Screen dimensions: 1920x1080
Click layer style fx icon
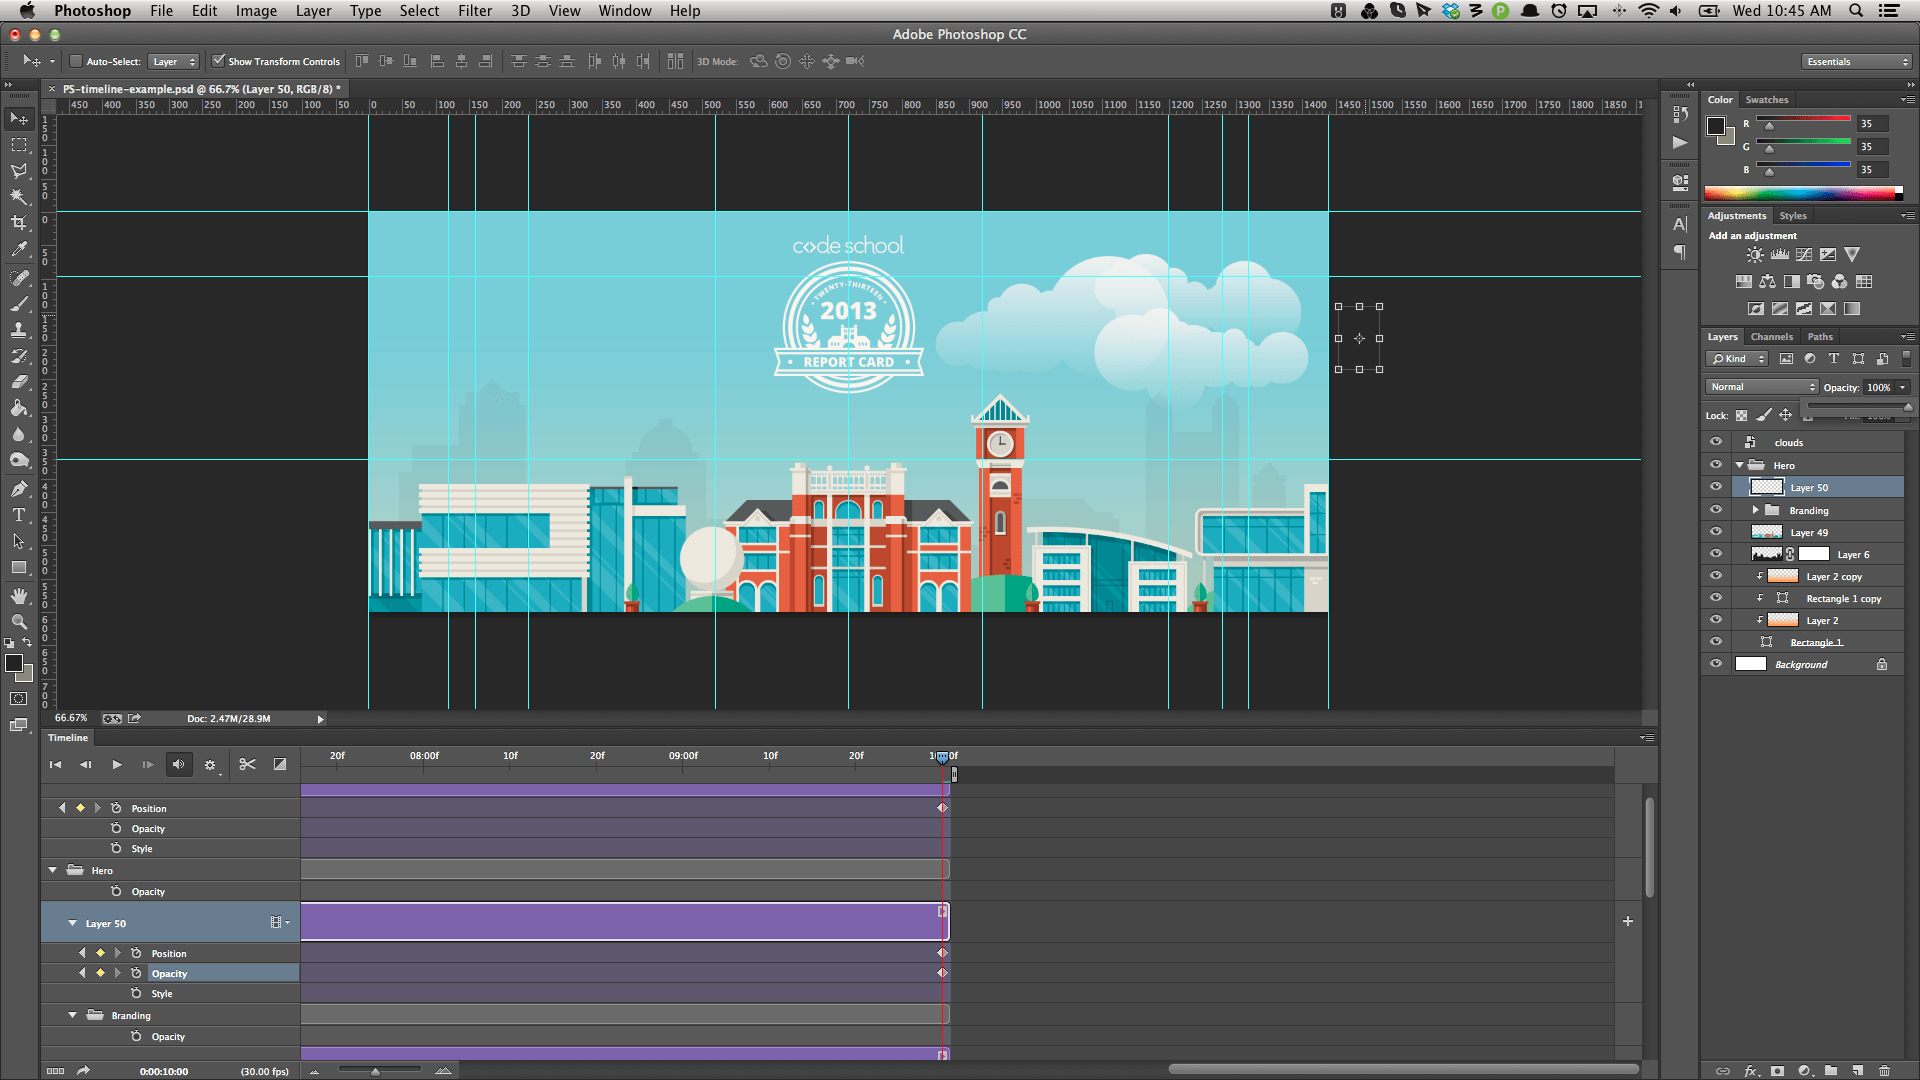click(1751, 1071)
